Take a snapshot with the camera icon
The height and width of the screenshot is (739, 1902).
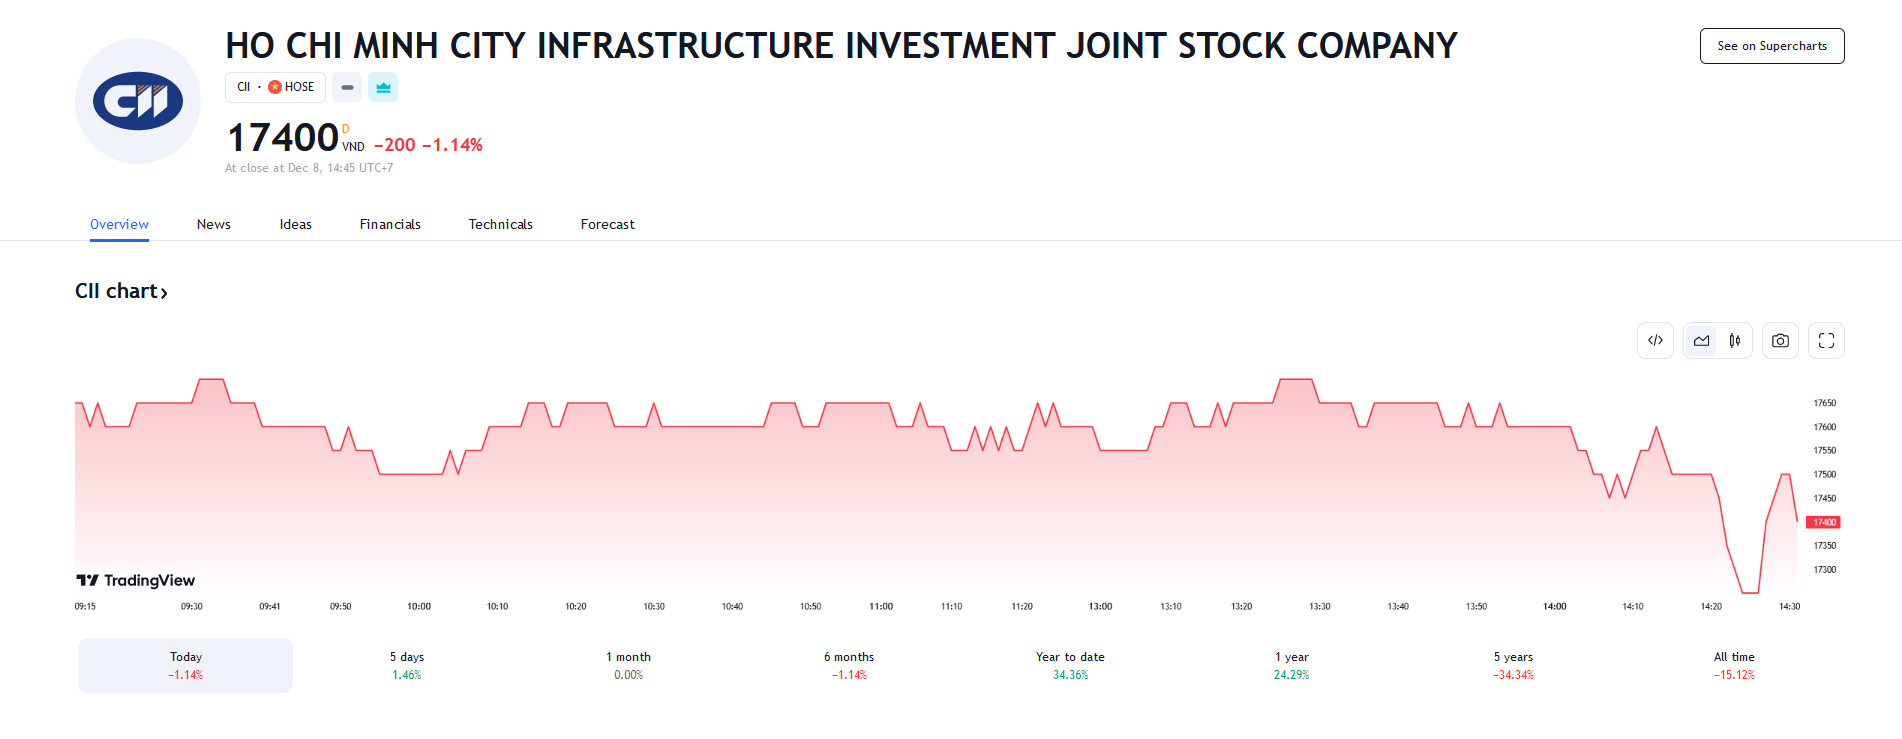pyautogui.click(x=1780, y=340)
